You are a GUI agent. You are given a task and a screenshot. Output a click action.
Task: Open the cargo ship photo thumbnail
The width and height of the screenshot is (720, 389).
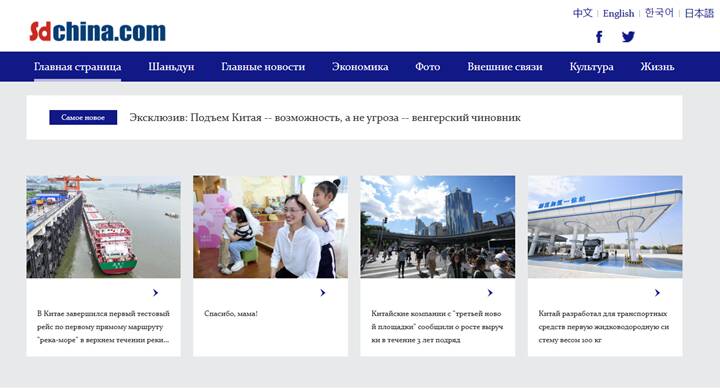103,226
